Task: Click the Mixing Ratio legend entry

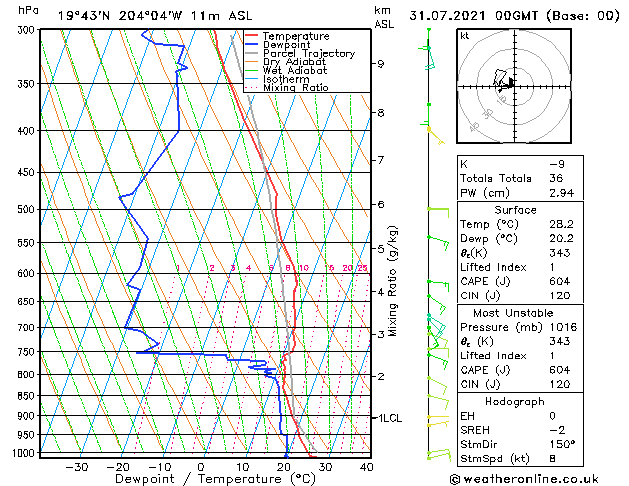Action: (286, 88)
